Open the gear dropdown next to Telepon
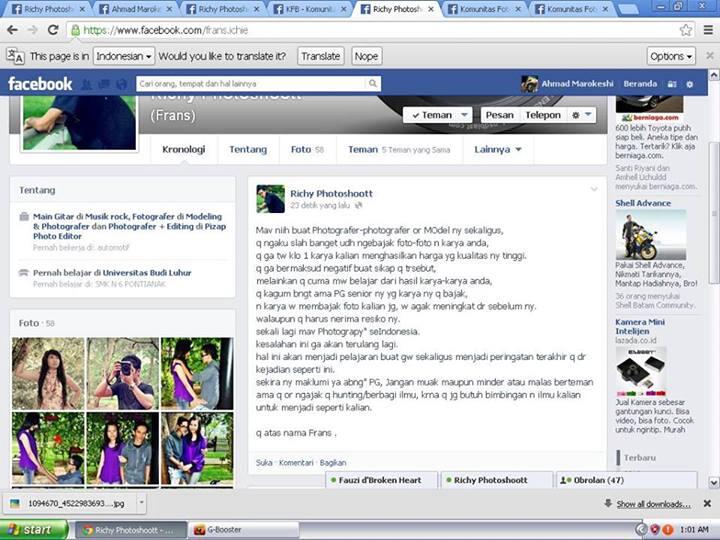720x540 pixels. (x=581, y=115)
